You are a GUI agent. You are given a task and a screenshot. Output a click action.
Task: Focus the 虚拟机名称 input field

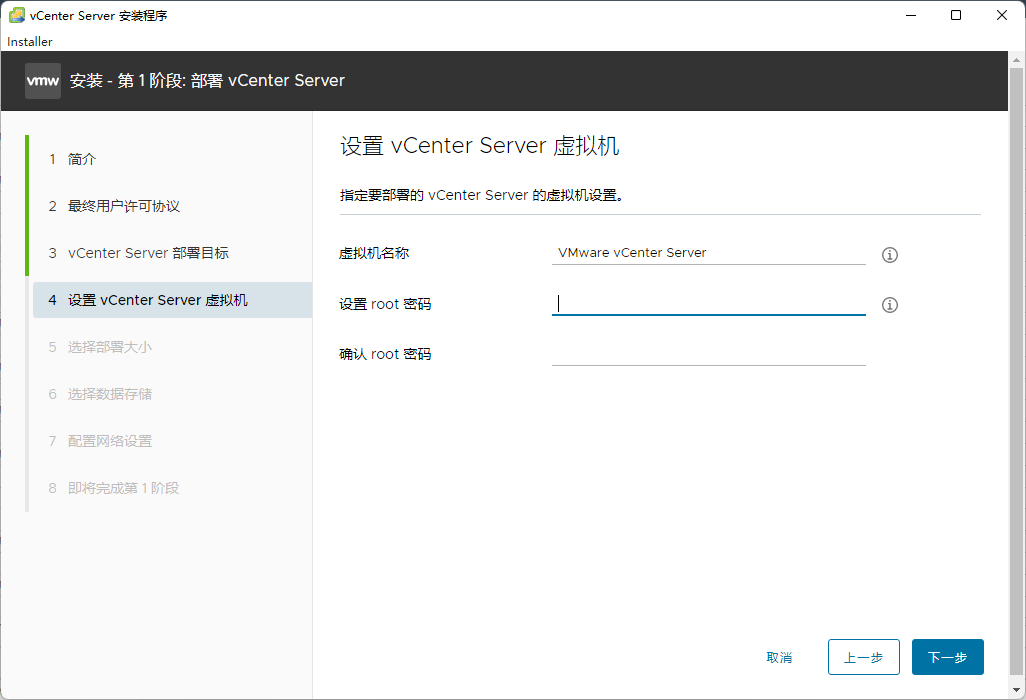click(x=709, y=253)
